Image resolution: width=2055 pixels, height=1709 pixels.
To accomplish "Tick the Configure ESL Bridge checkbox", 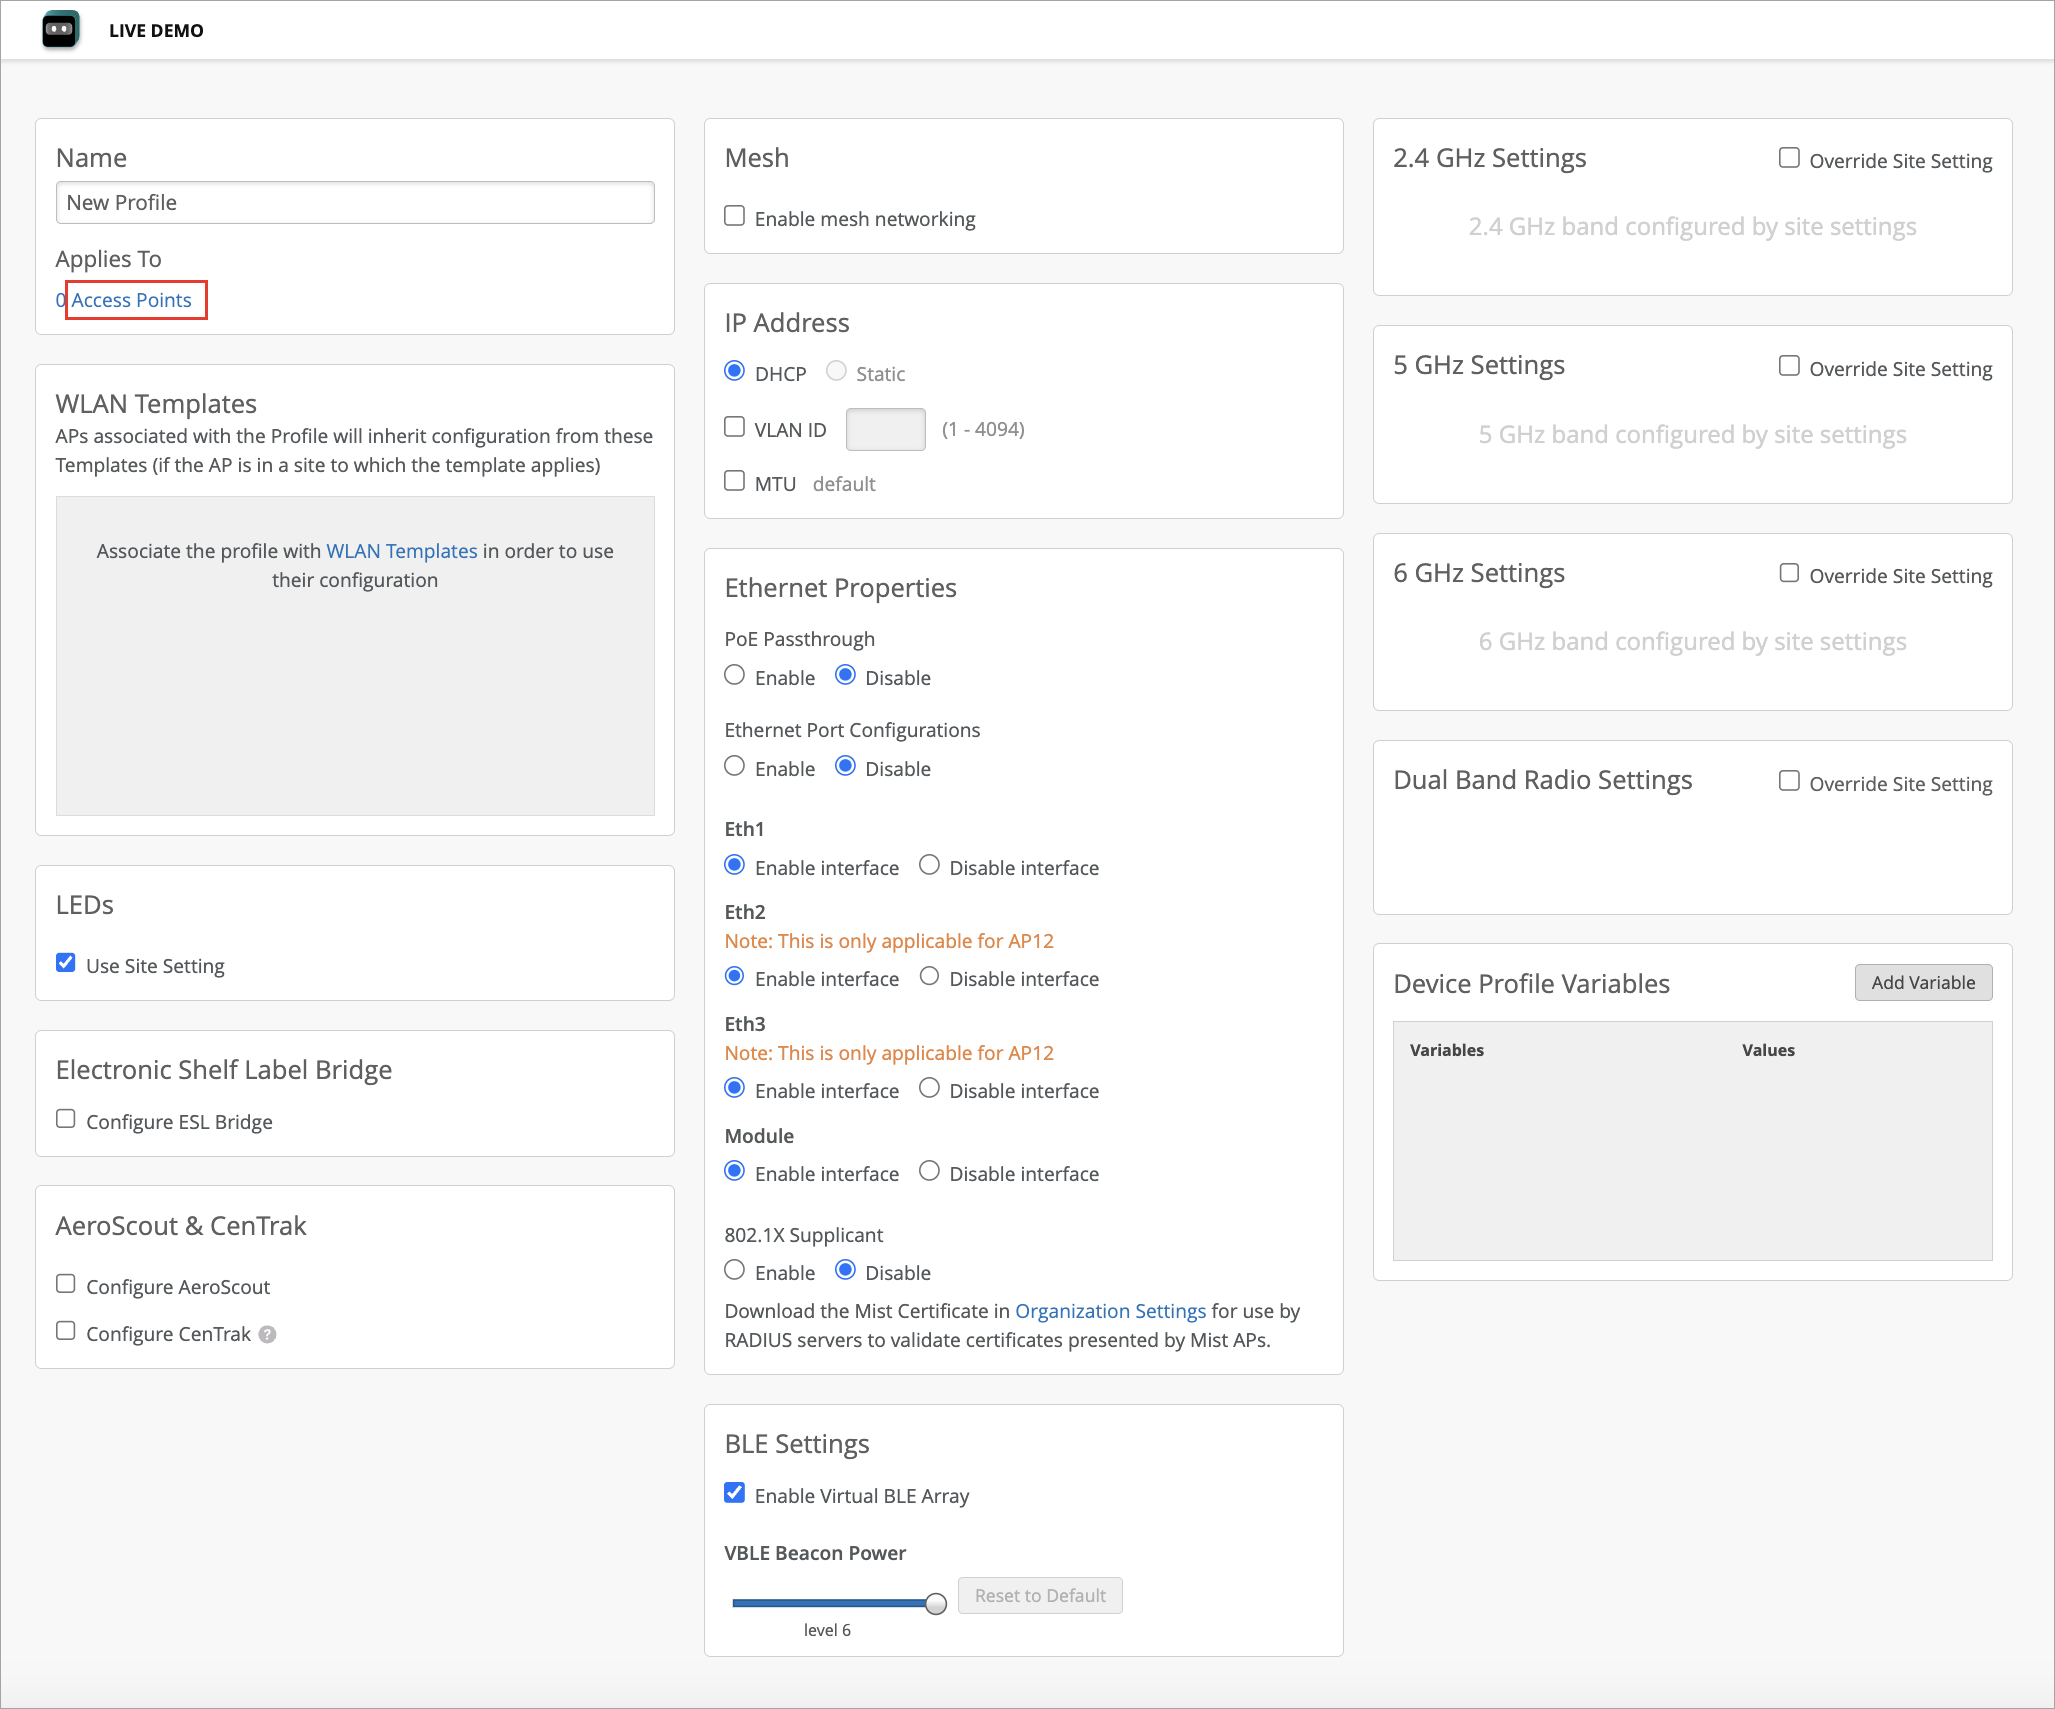I will tap(66, 1120).
